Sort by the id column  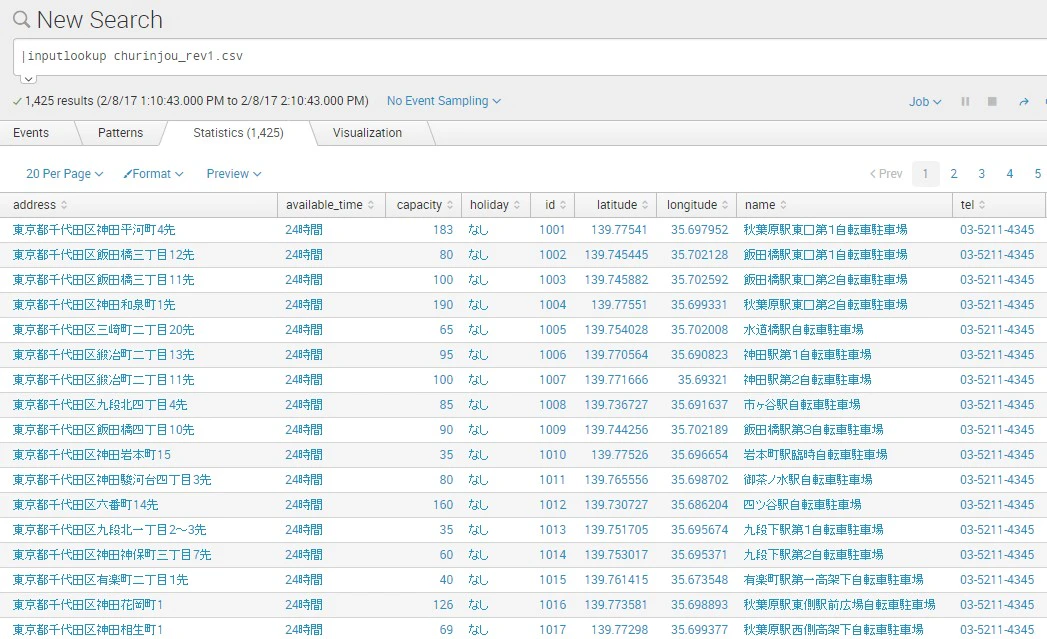[556, 205]
